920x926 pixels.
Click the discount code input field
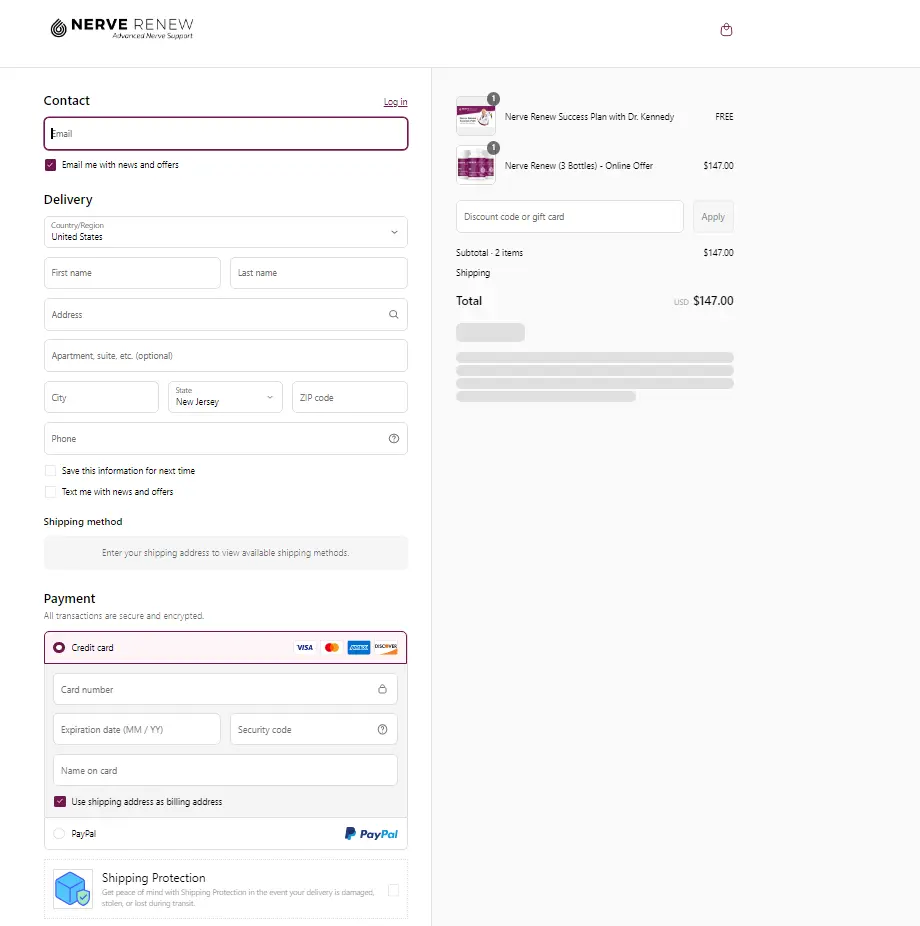click(569, 216)
